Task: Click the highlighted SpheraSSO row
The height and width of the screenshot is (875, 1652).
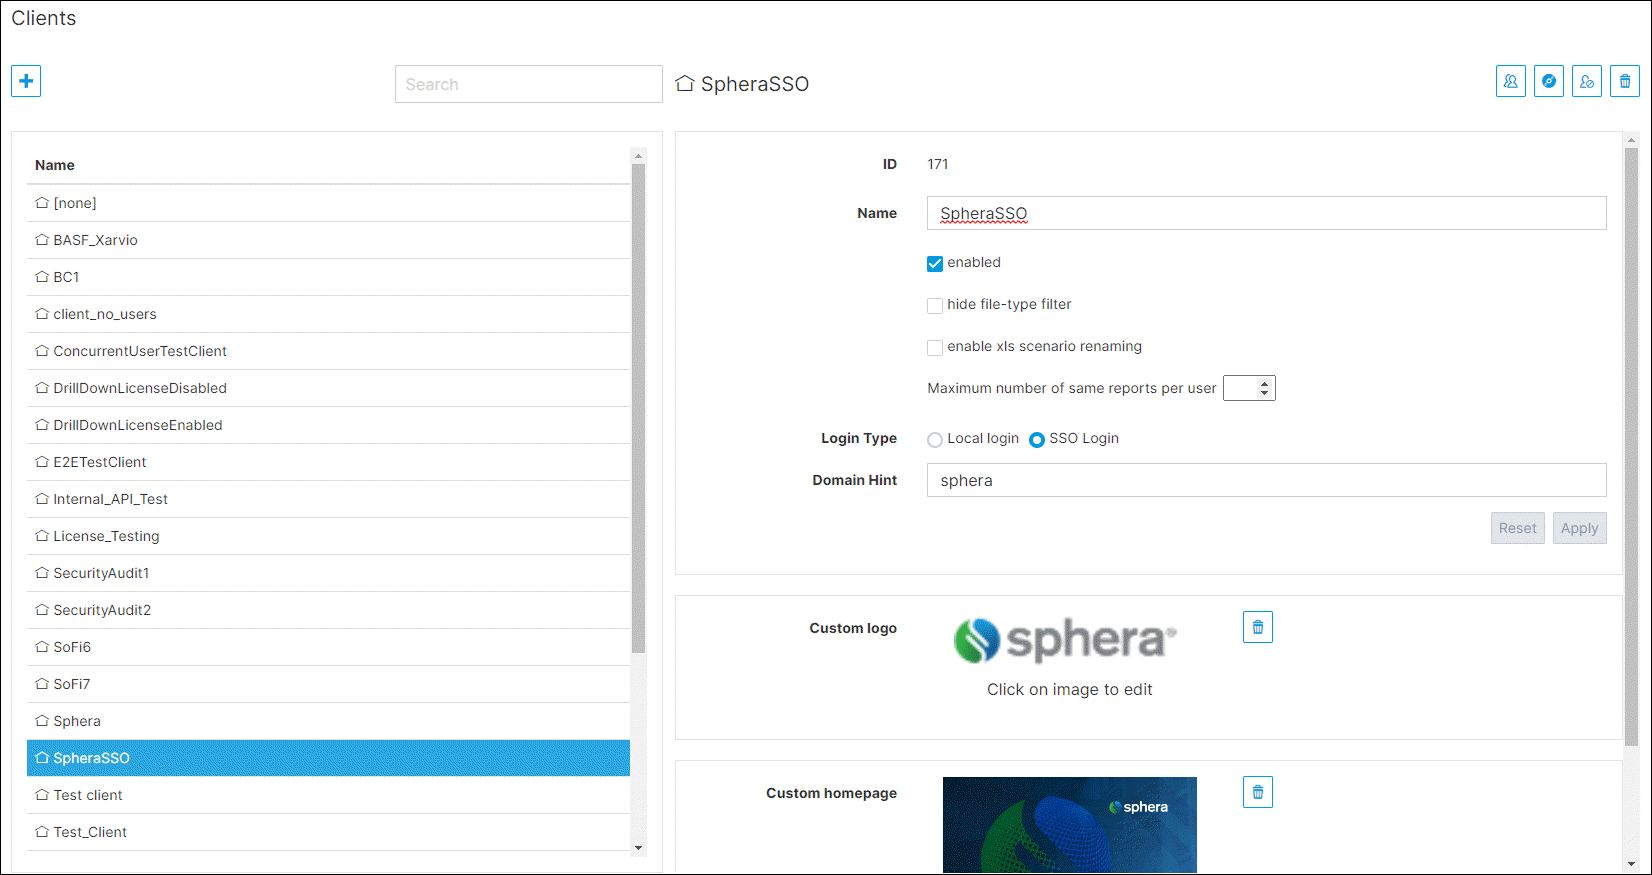Action: tap(328, 758)
